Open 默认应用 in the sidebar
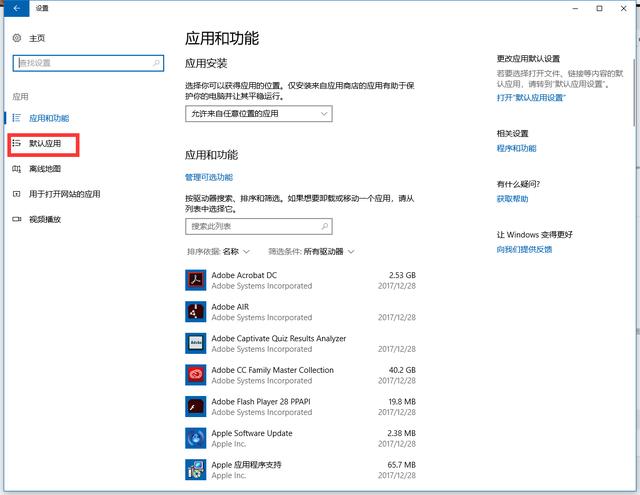The image size is (640, 495). [x=45, y=144]
